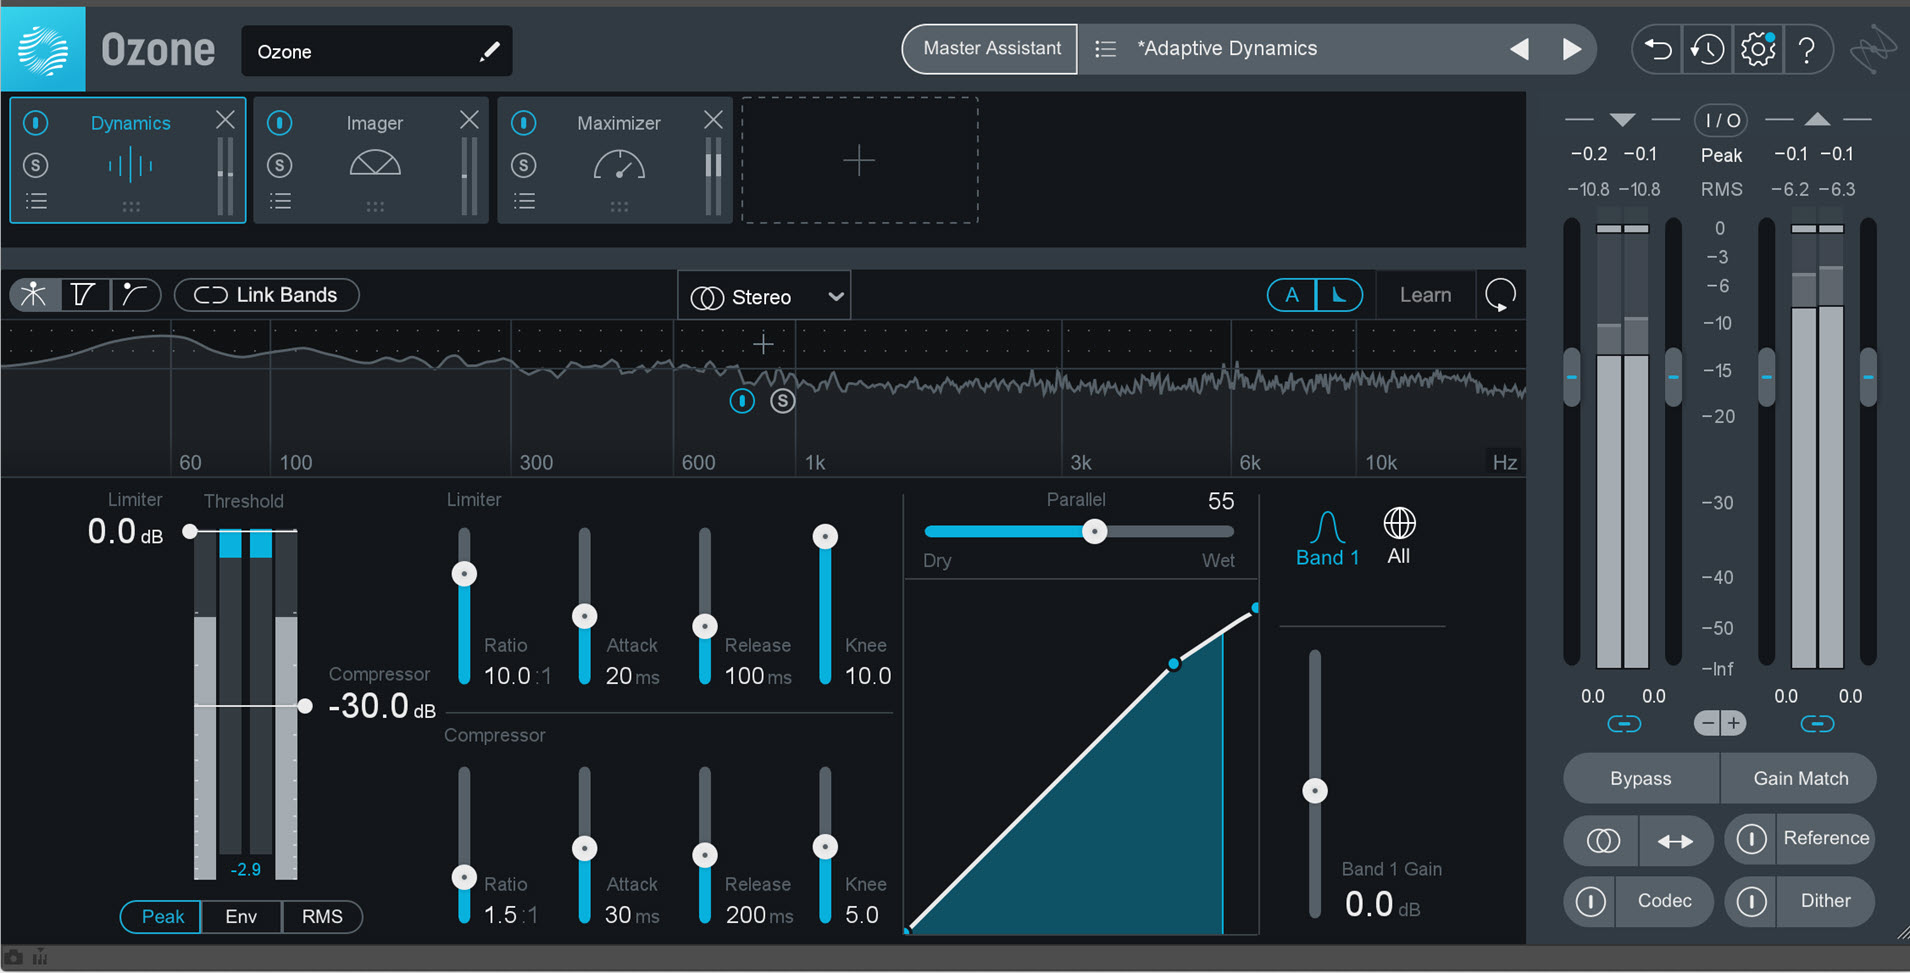Viewport: 1910px width, 973px height.
Task: Click the Band 1 Gain slider
Action: point(1315,784)
